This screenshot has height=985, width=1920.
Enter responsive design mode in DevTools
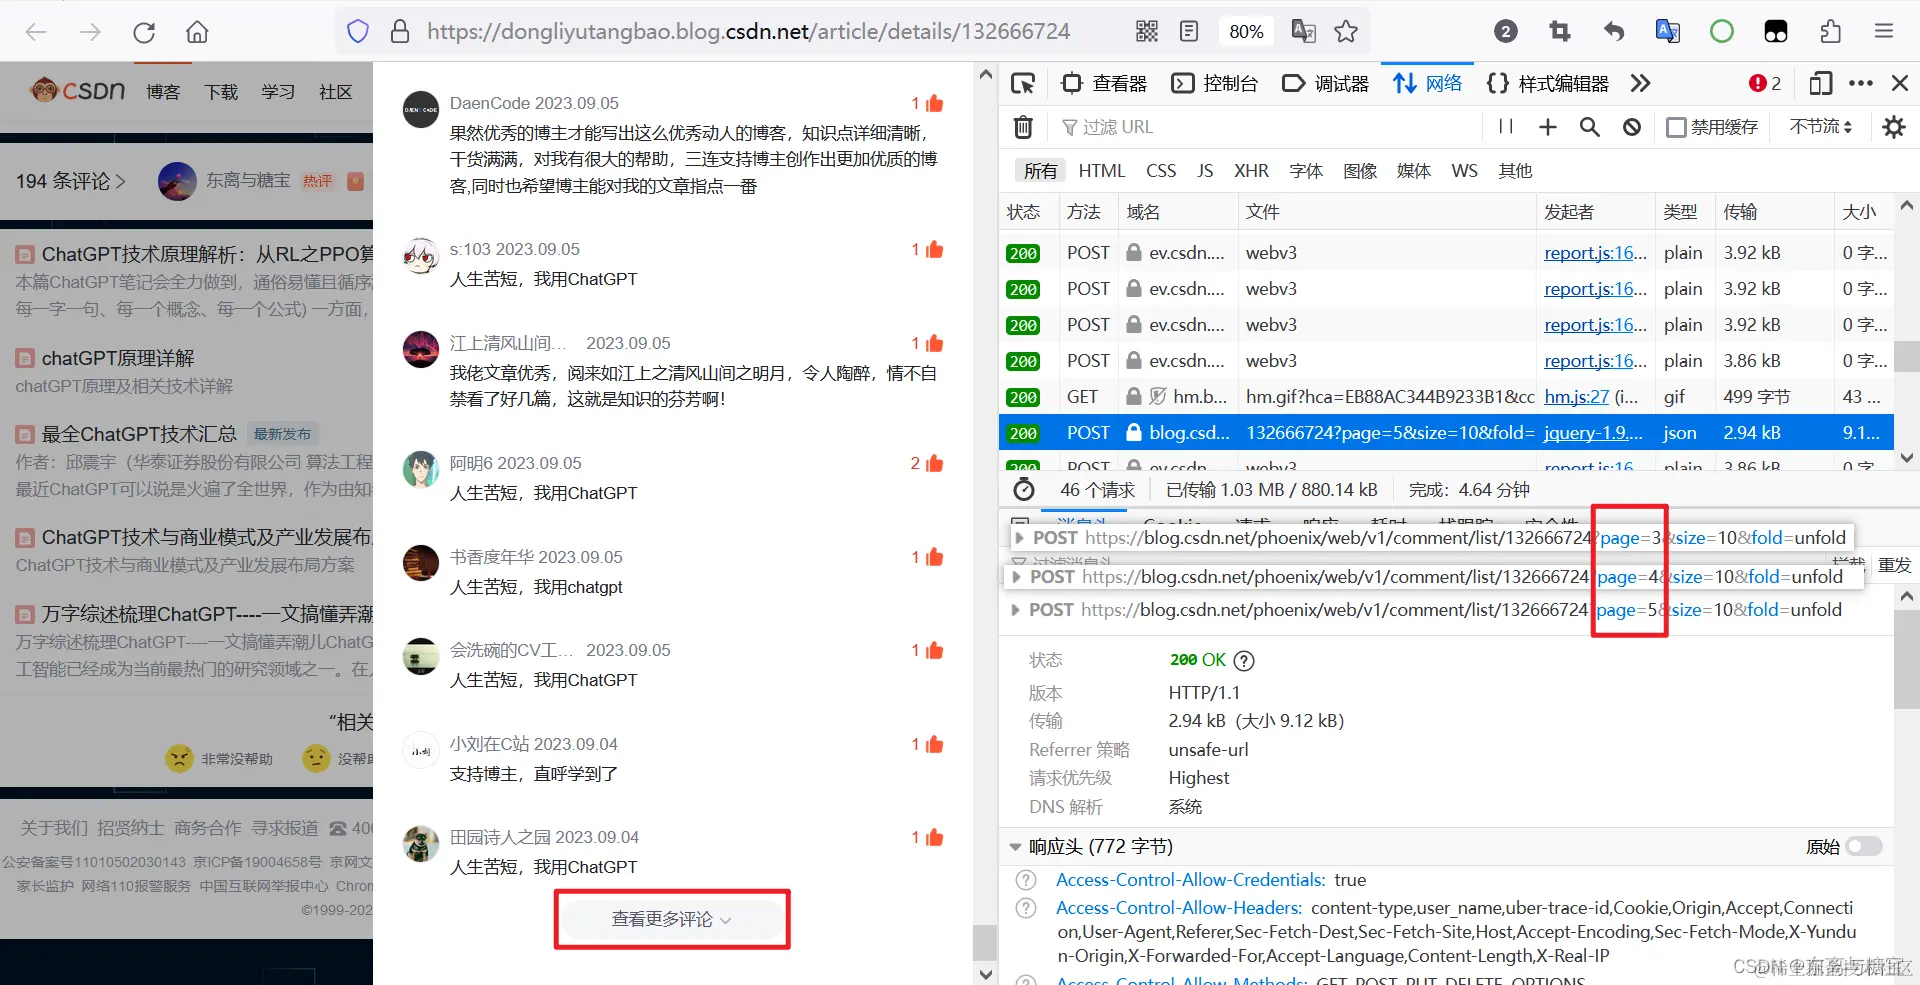coord(1820,83)
